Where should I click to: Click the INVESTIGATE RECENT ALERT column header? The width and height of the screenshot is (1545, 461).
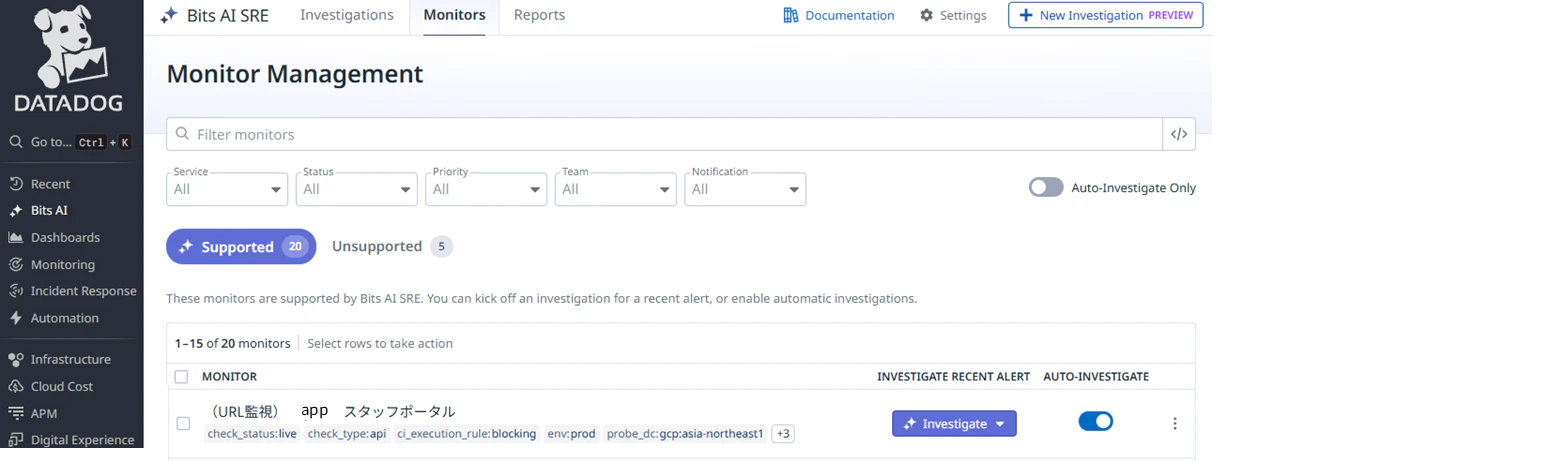953,377
